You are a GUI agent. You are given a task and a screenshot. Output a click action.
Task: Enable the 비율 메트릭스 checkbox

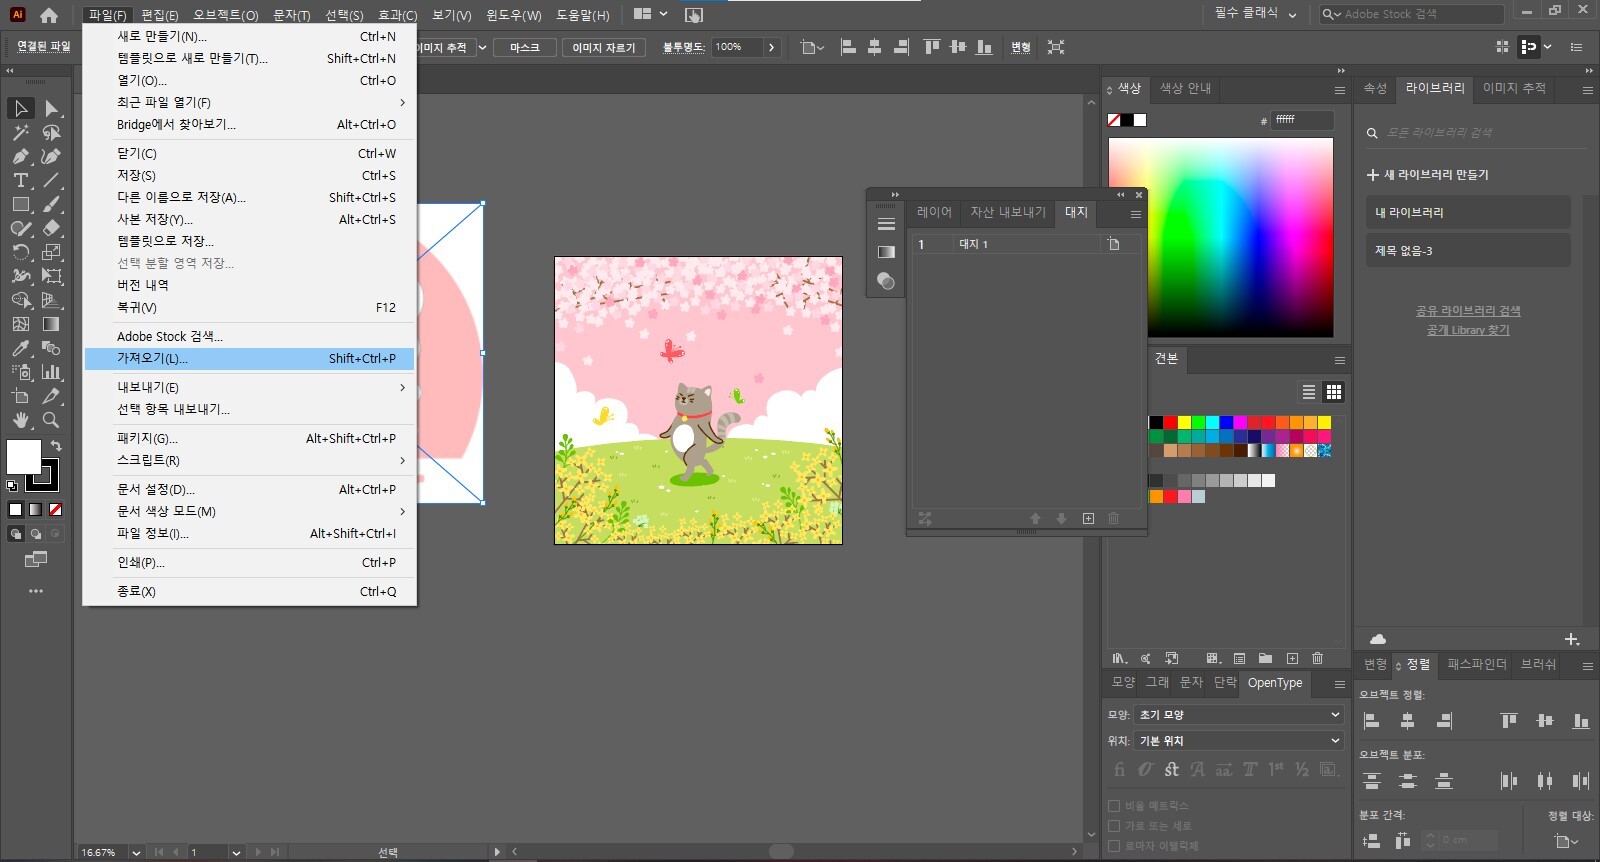click(1114, 806)
